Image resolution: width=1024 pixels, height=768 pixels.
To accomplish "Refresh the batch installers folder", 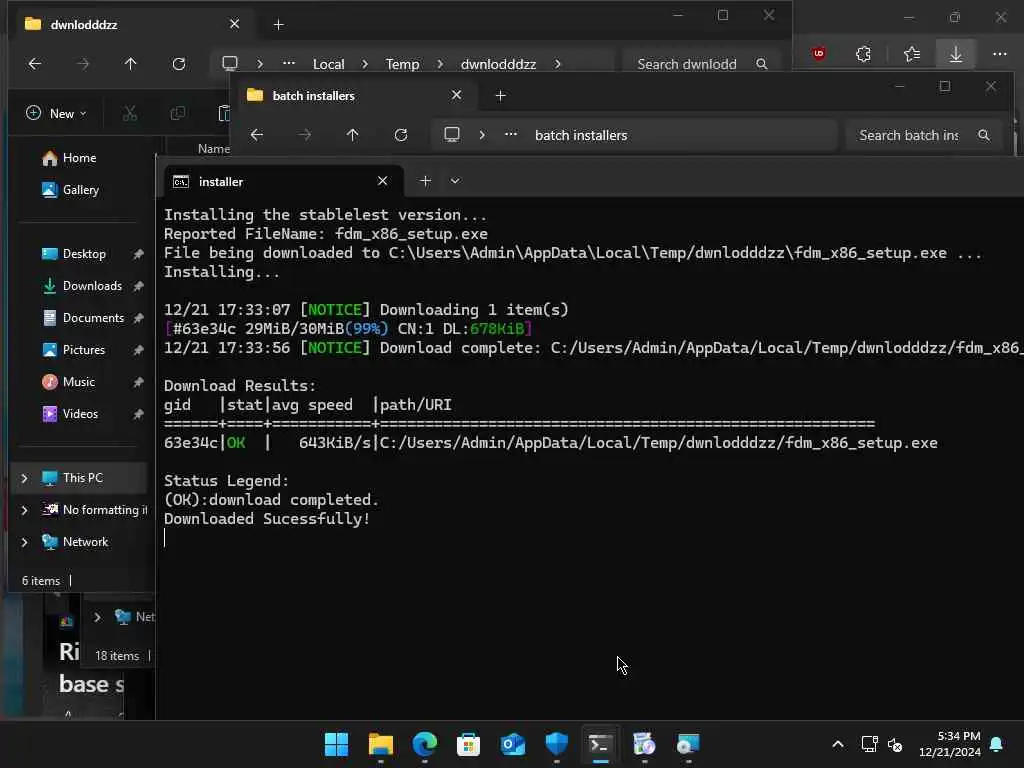I will [401, 135].
